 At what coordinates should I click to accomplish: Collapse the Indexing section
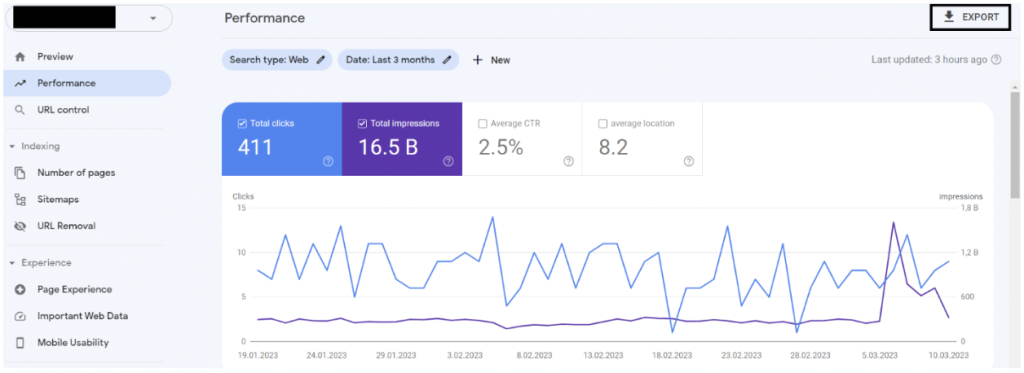[12, 146]
